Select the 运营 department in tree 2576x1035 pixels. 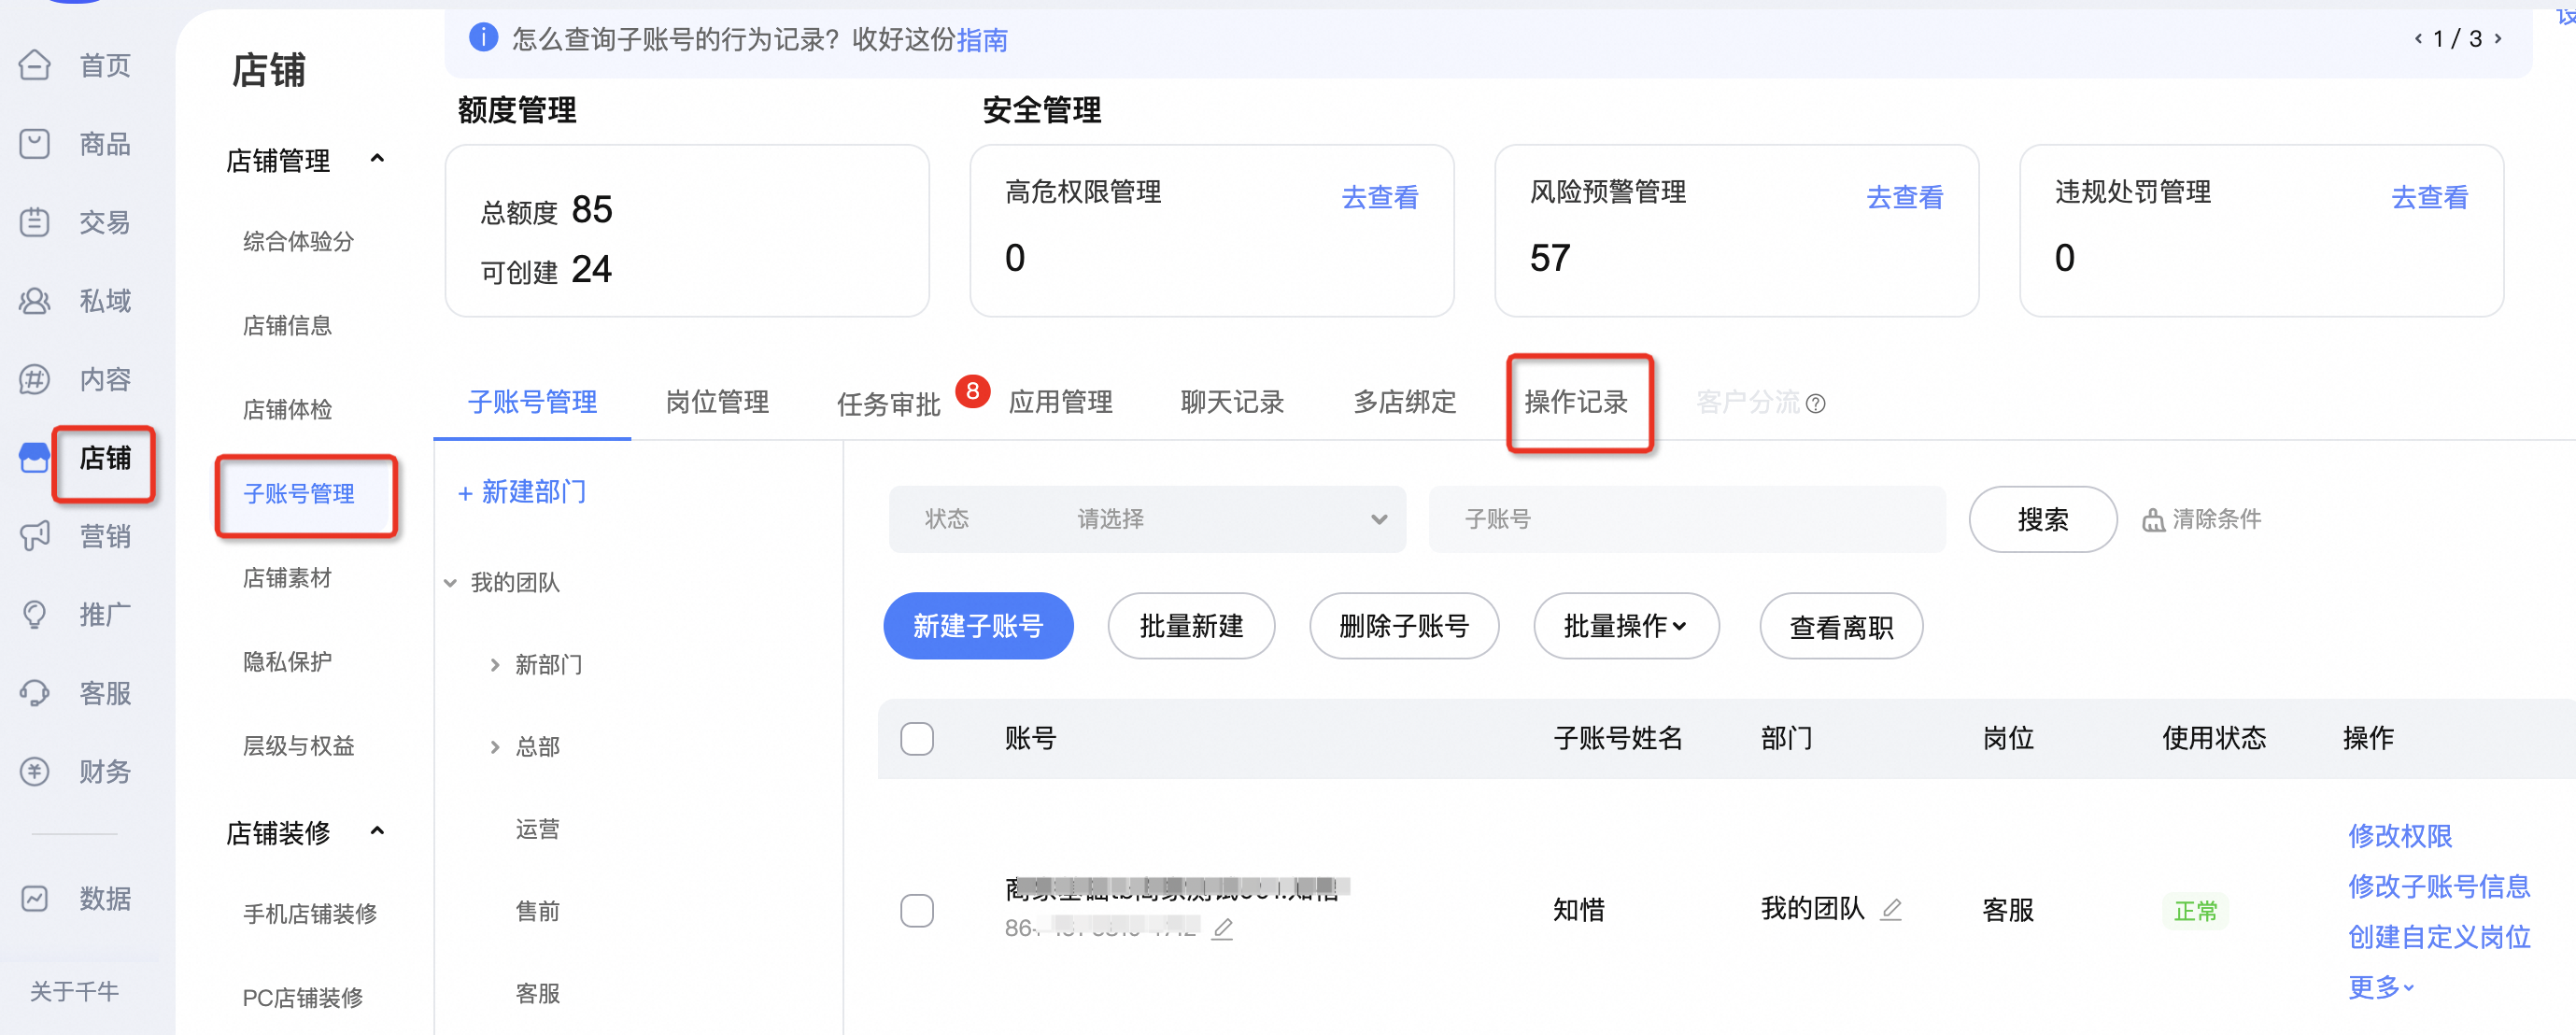537,829
